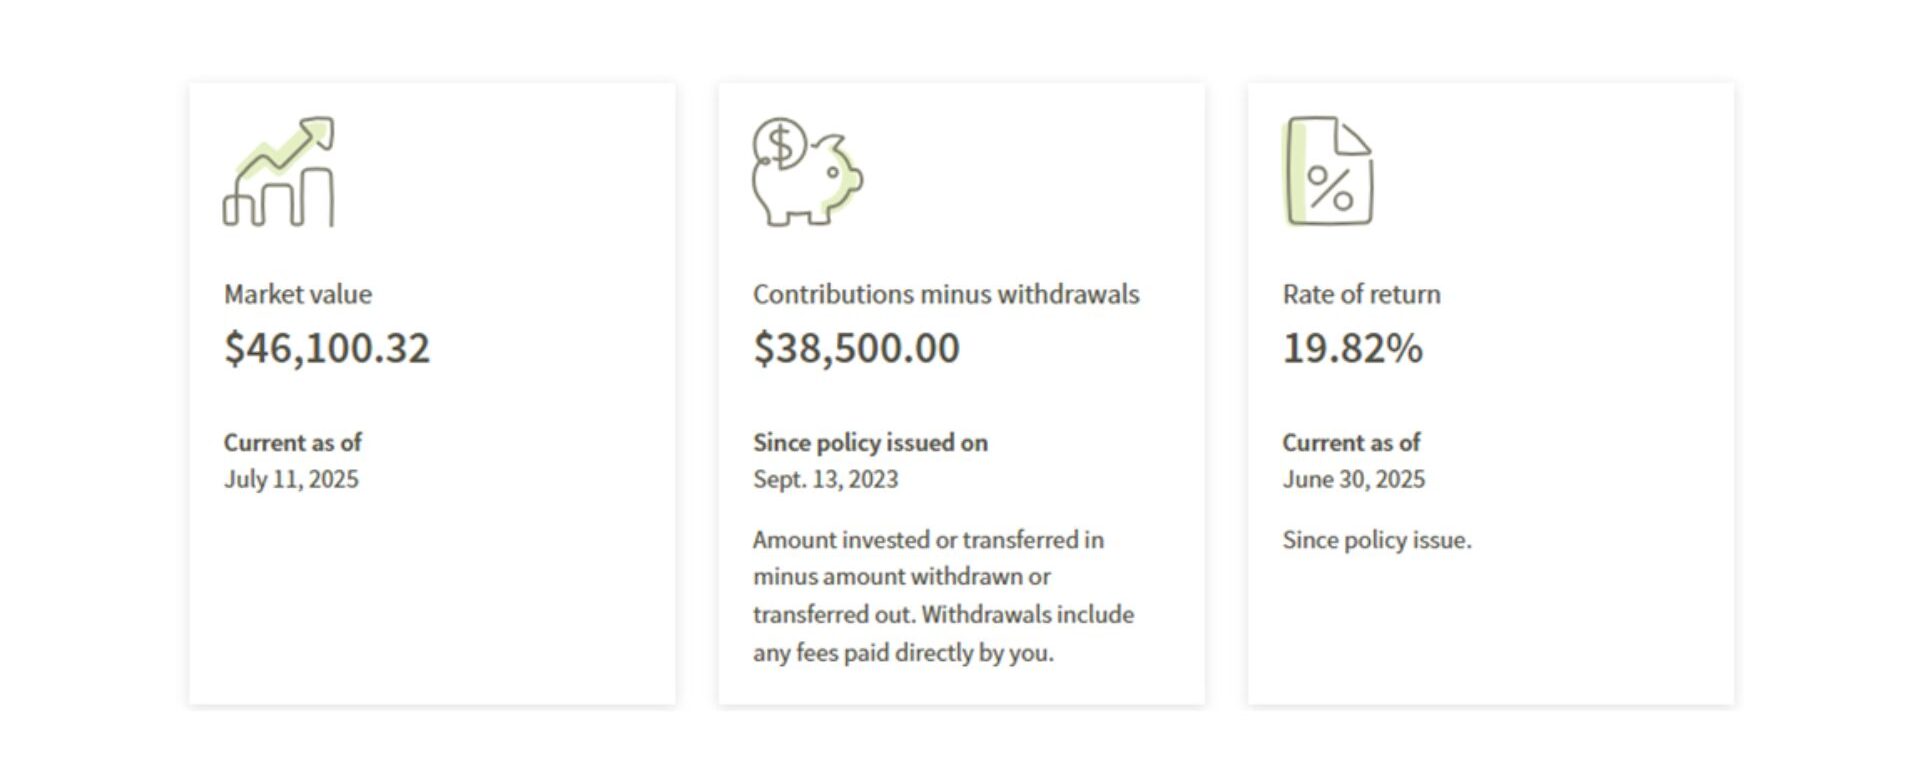Click the Amount invested or transferred description
The height and width of the screenshot is (780, 1920).
point(944,596)
